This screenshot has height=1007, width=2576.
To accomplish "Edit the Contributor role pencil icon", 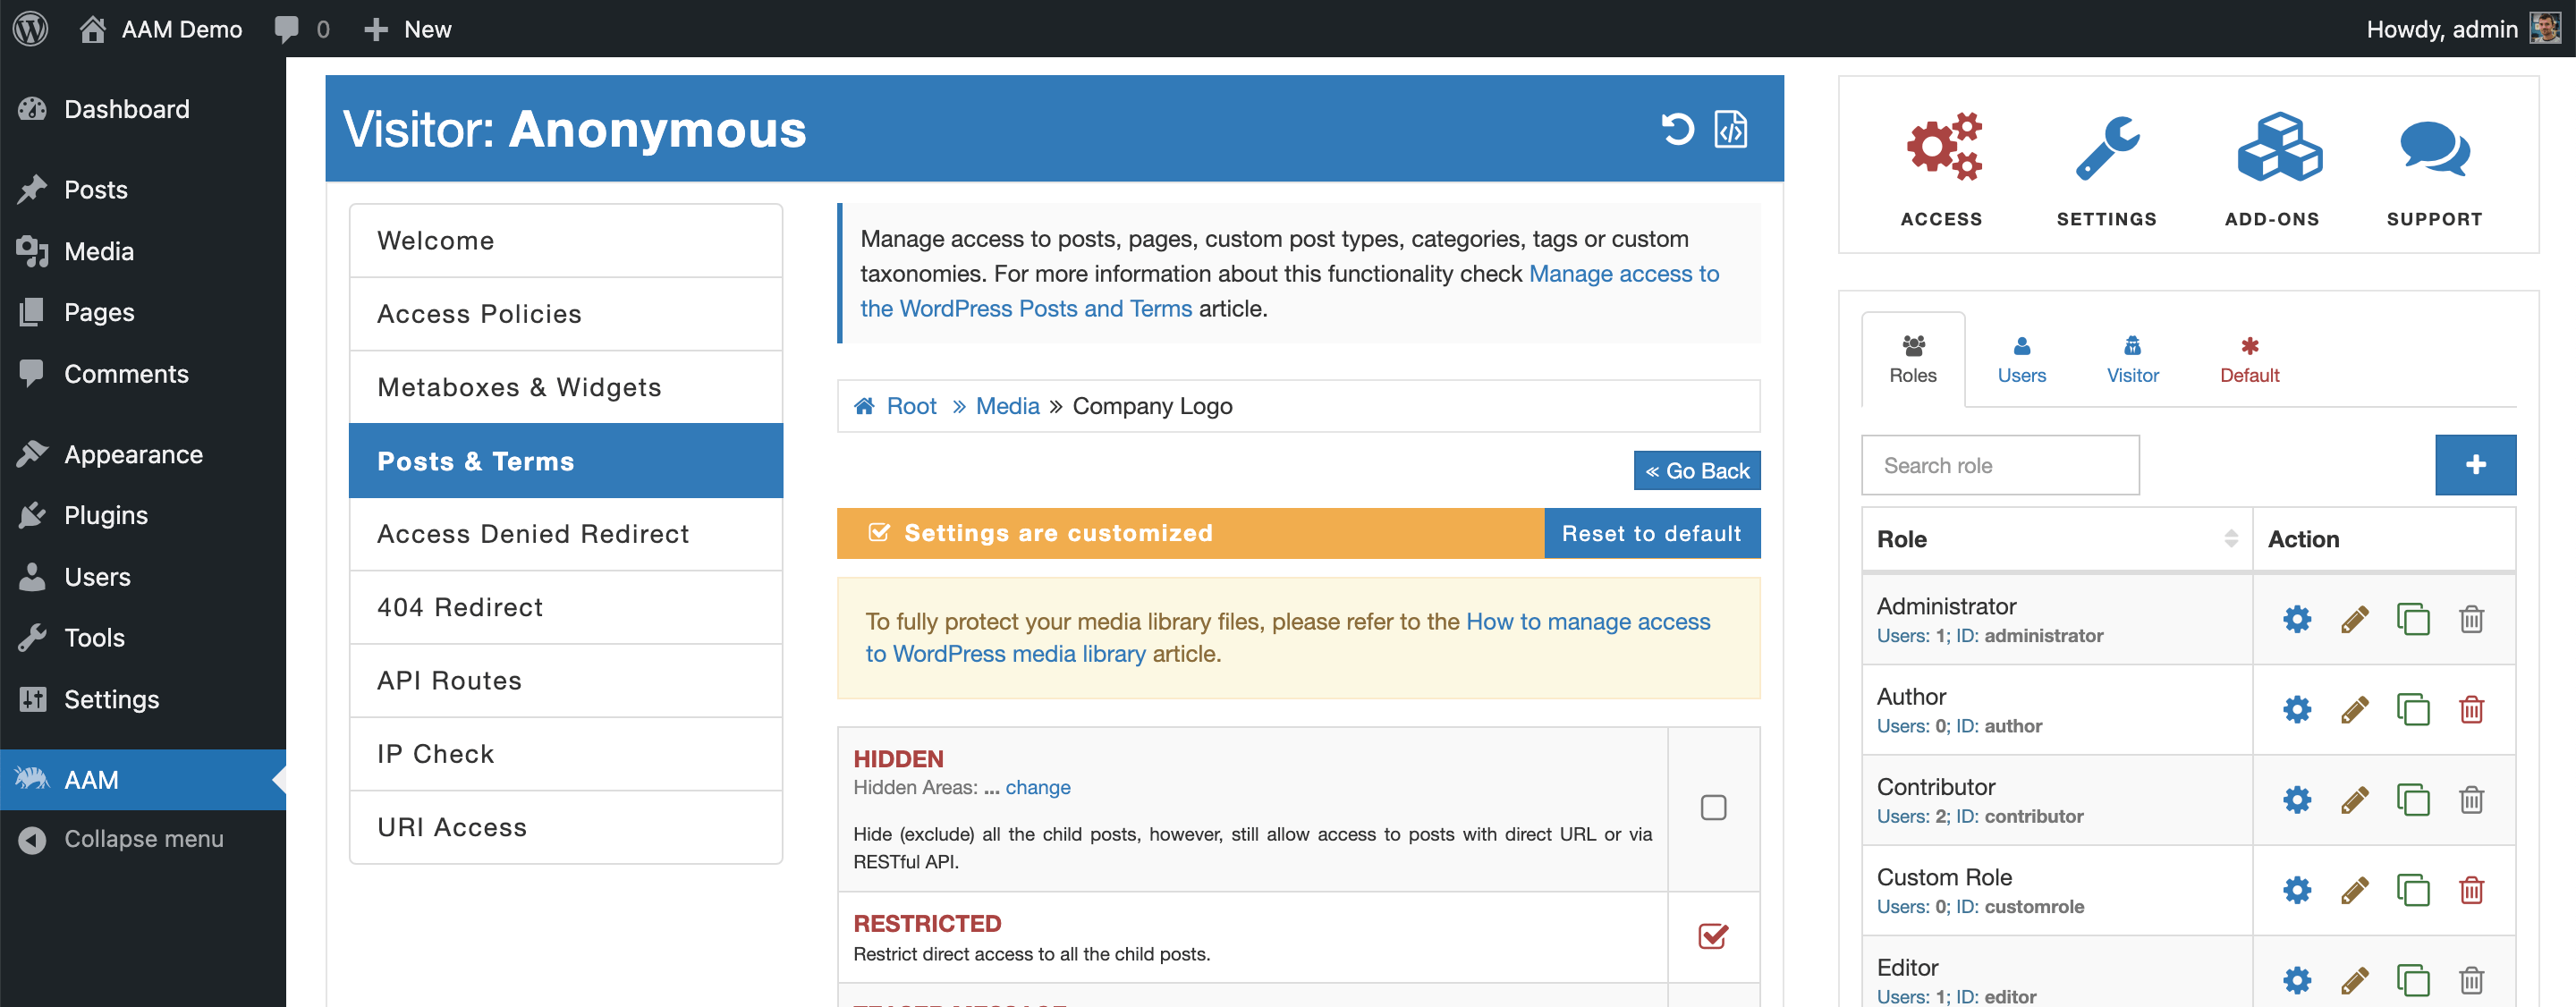I will coord(2355,799).
